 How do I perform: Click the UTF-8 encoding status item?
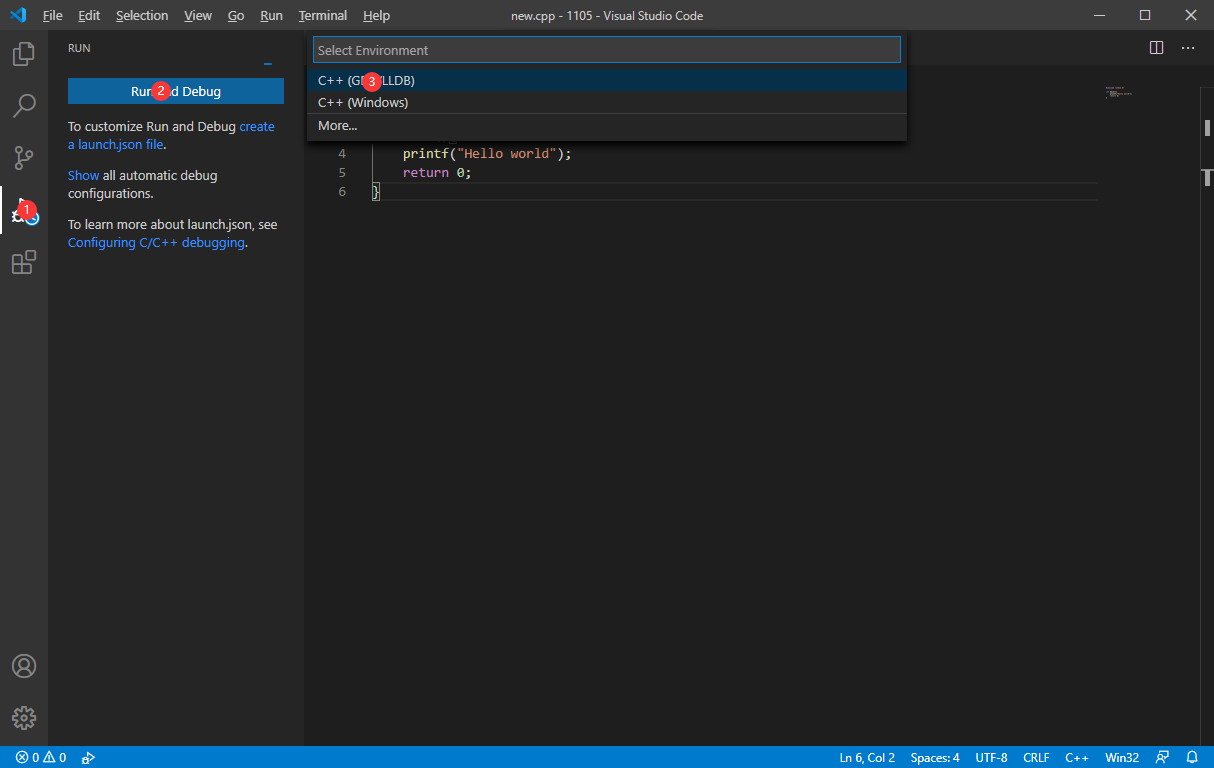pos(992,757)
